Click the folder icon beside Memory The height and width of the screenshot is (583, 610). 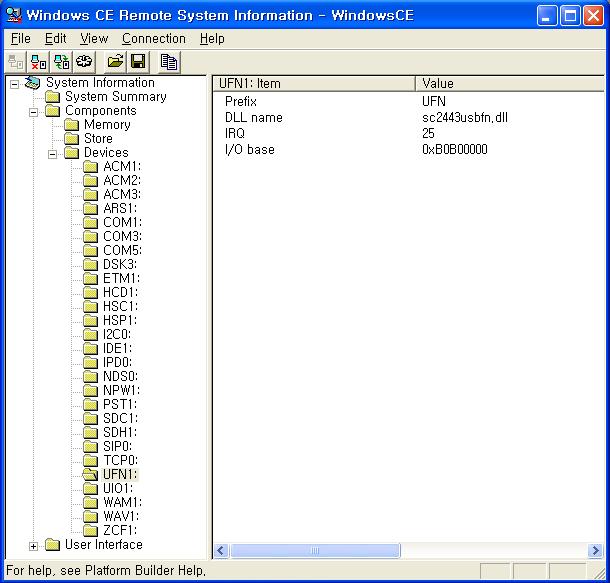click(72, 125)
